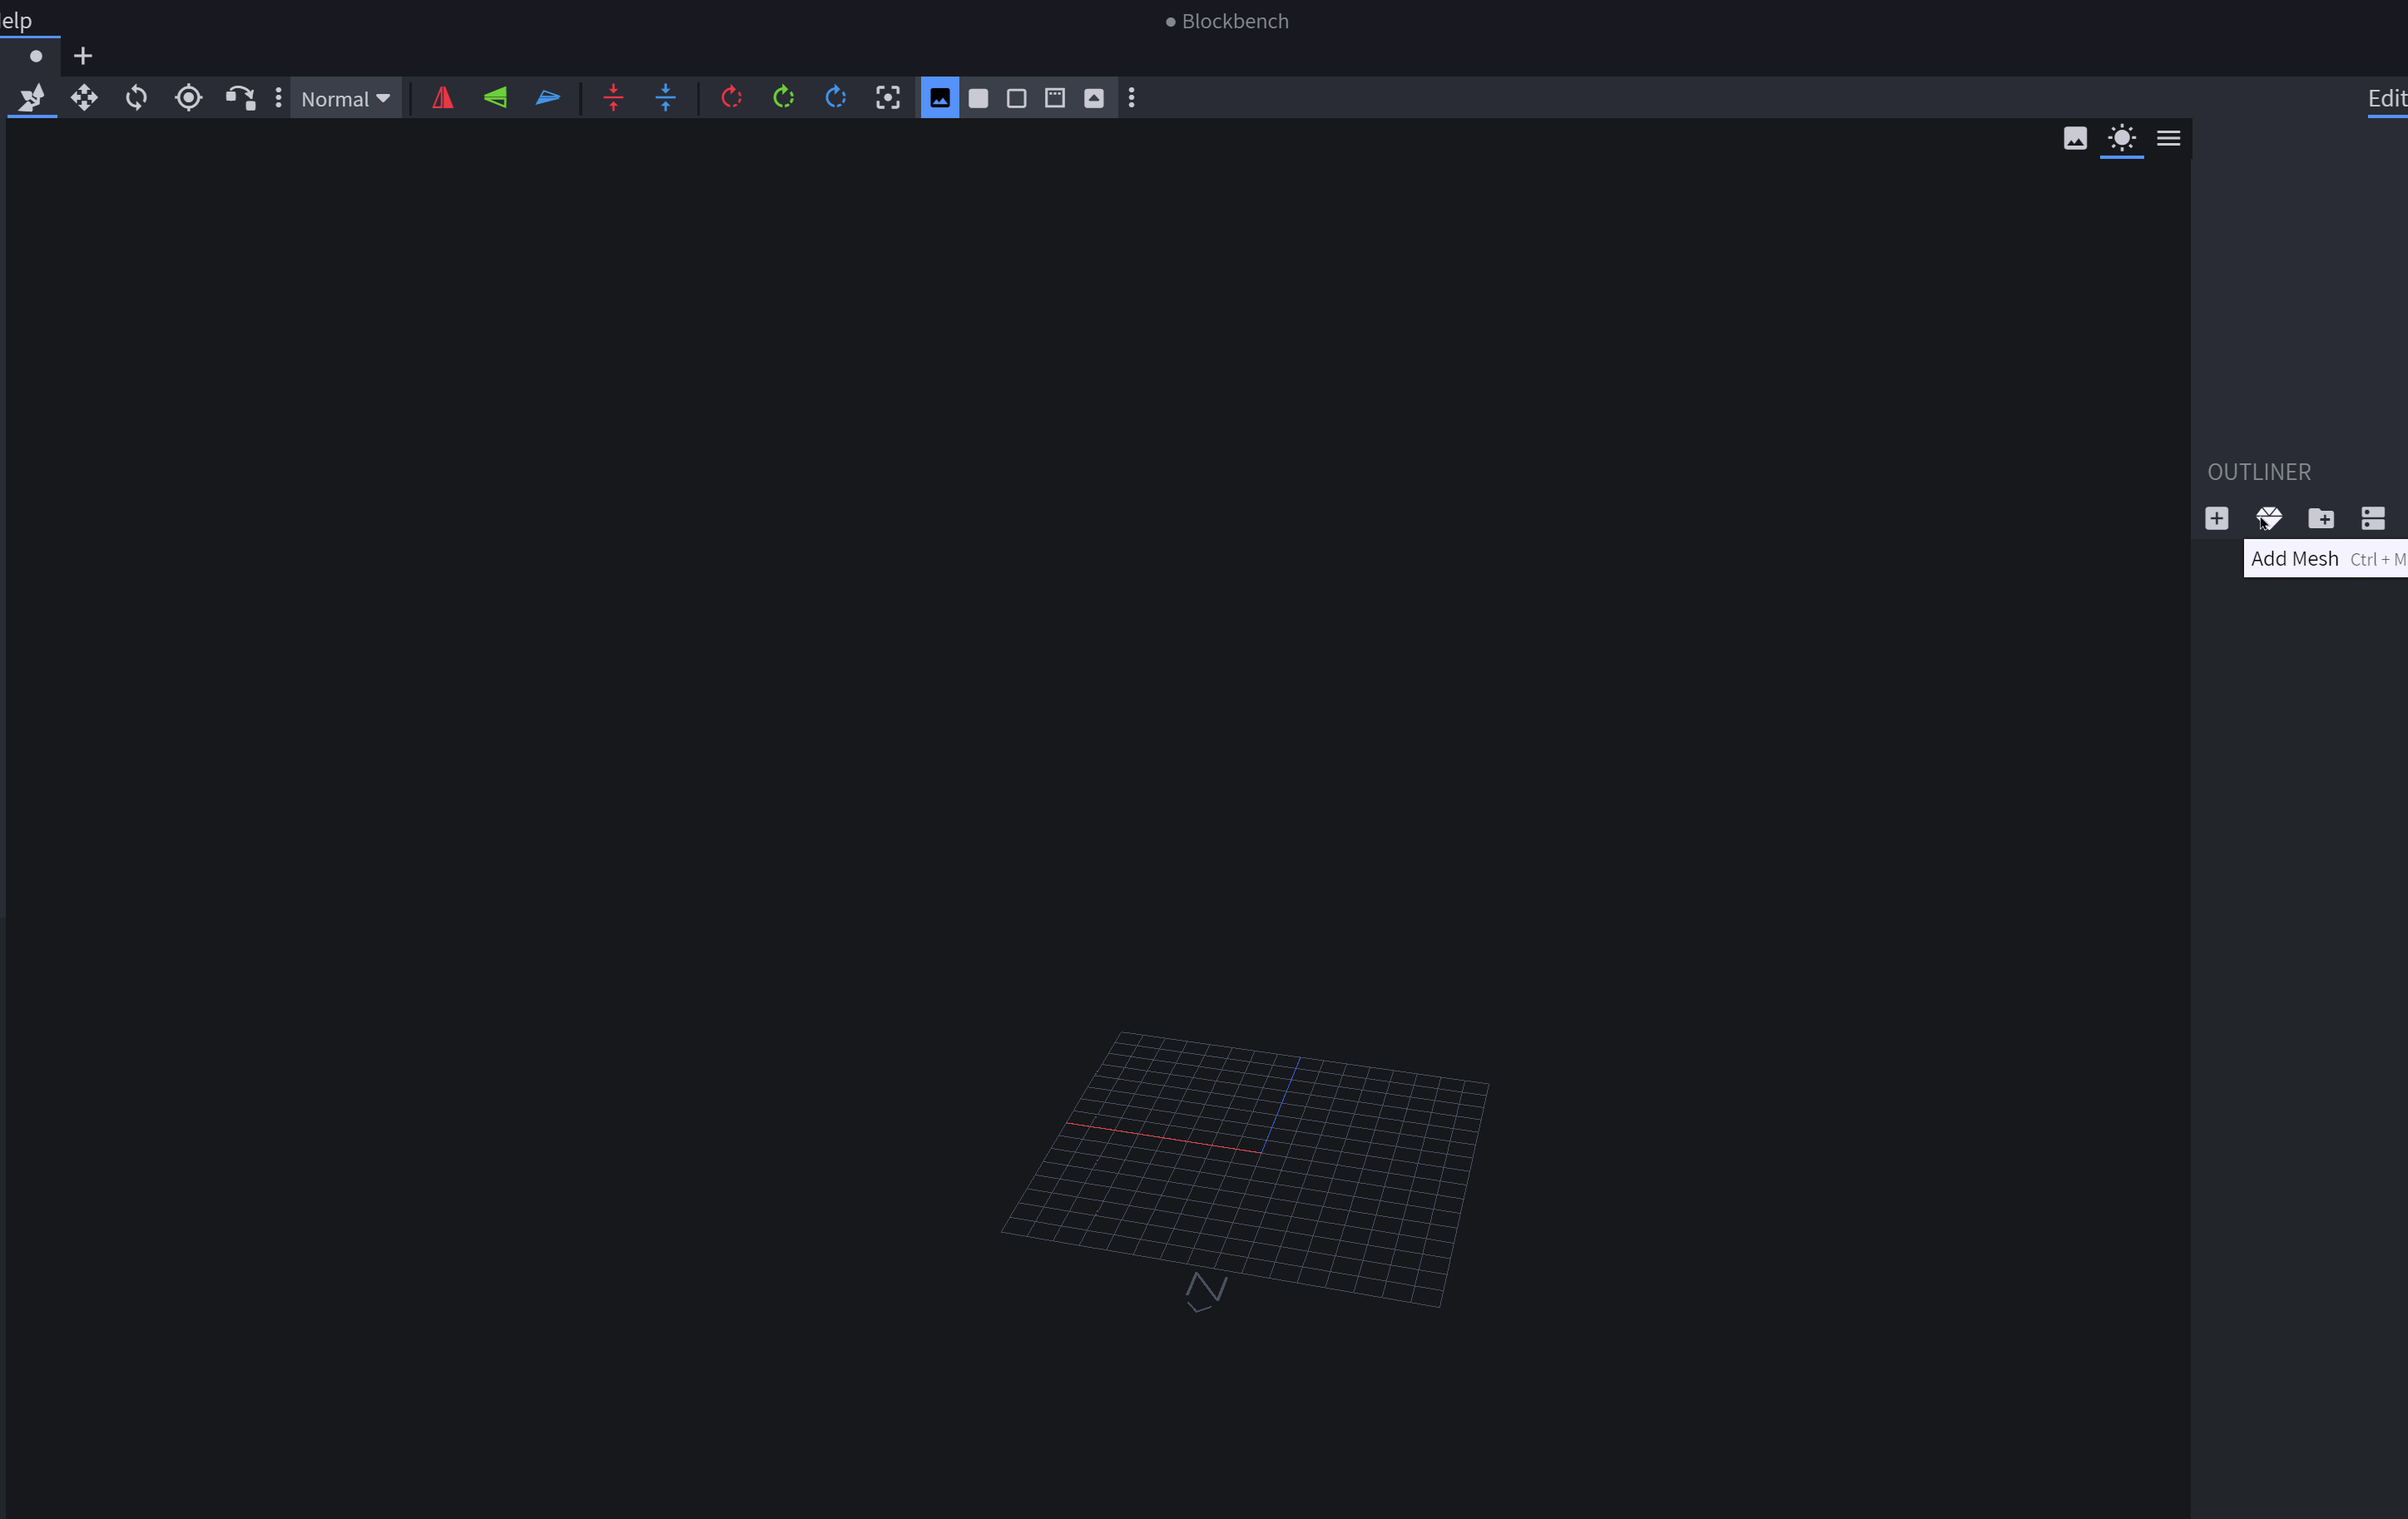Add a new Group in the Outliner
Viewport: 2408px width, 1519px height.
(x=2322, y=518)
